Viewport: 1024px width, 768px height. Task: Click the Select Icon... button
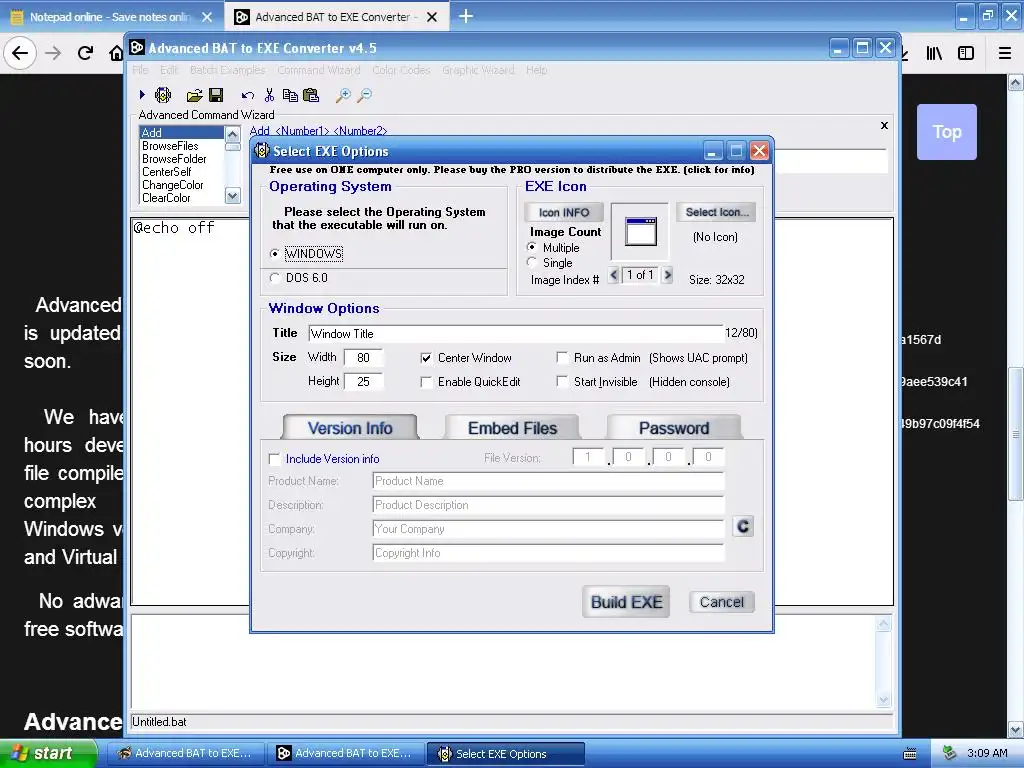tap(716, 212)
